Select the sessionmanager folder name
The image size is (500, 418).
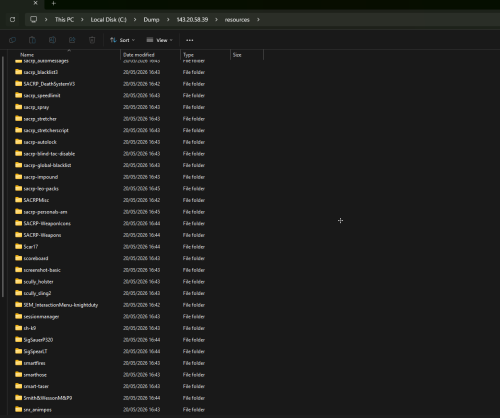(x=41, y=317)
